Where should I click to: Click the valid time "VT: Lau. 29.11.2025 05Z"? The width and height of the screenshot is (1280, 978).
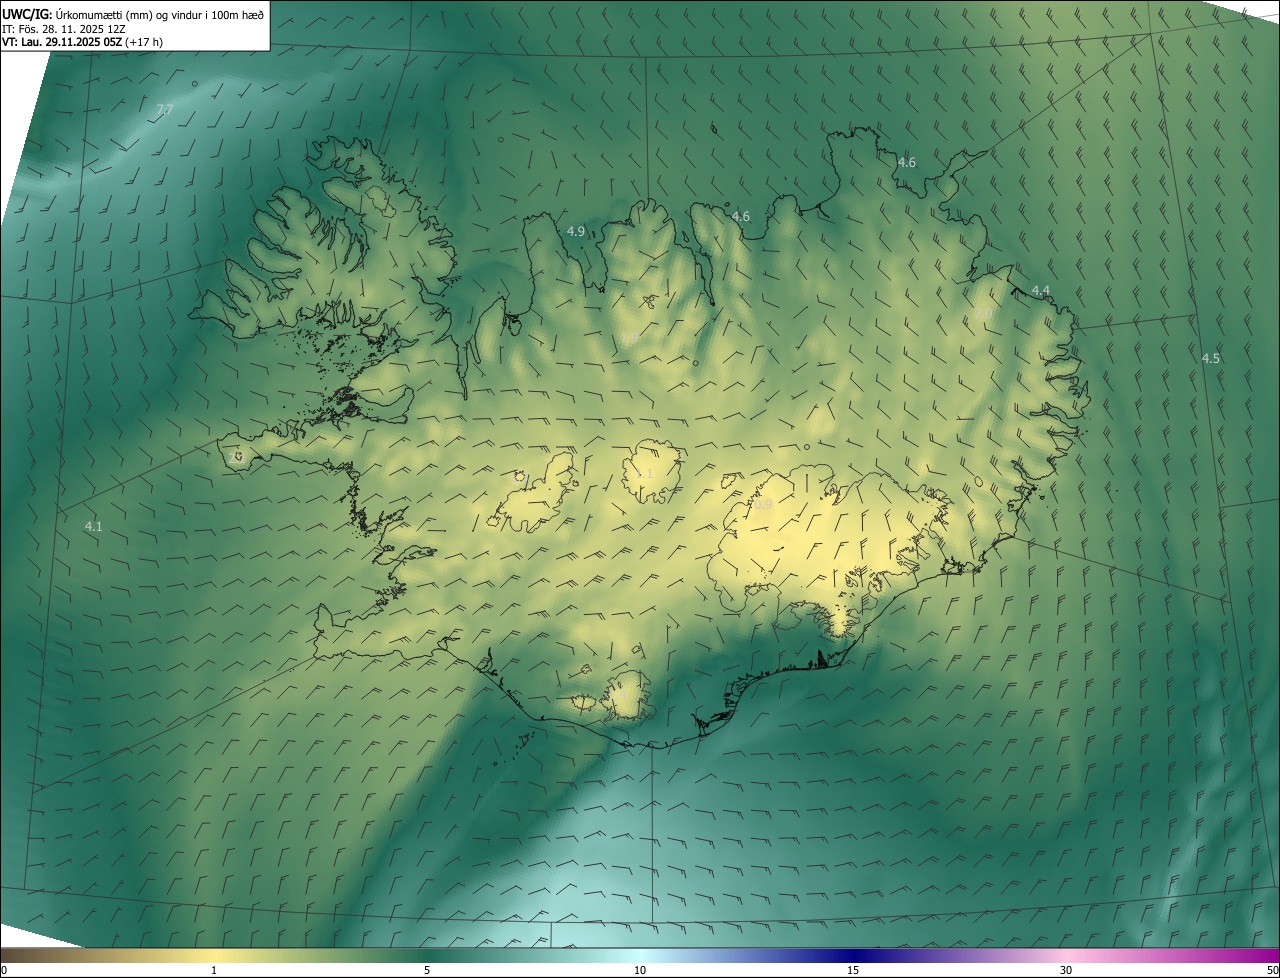click(x=62, y=42)
